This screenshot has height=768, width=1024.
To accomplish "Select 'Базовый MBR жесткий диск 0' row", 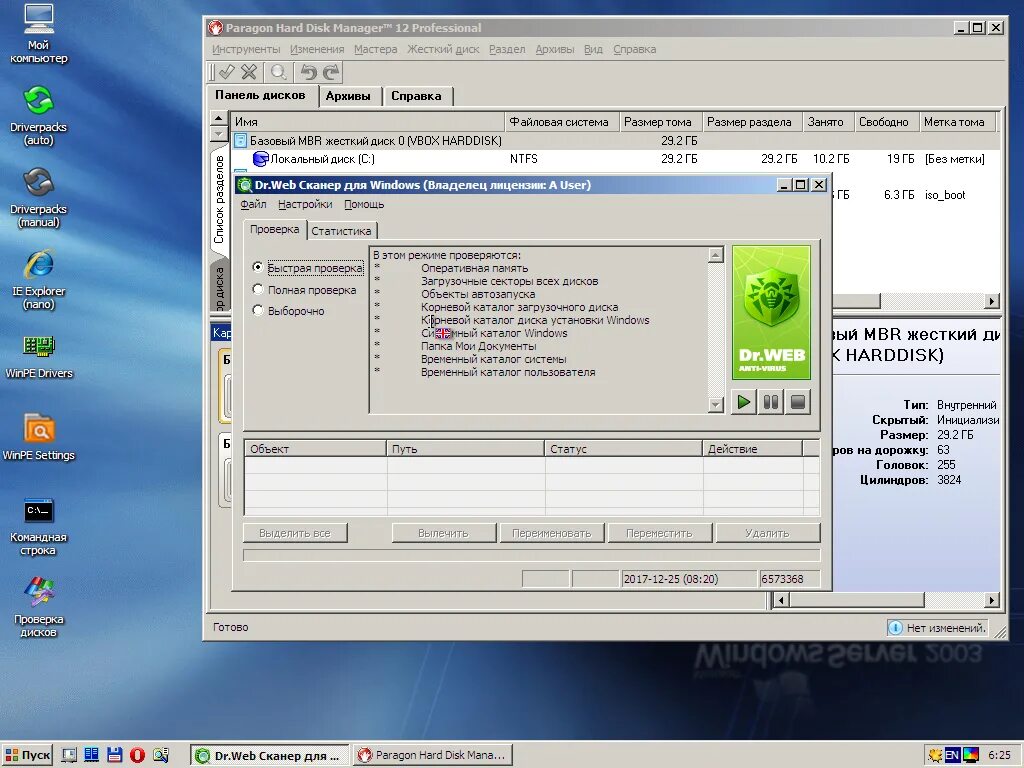I will pos(615,140).
